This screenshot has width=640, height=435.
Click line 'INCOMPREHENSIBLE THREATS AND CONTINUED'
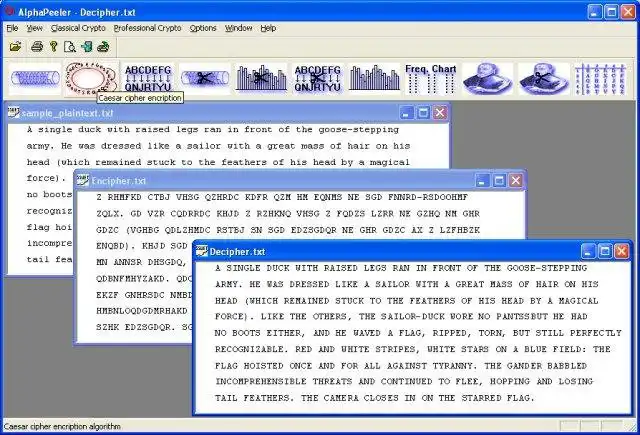coord(404,382)
